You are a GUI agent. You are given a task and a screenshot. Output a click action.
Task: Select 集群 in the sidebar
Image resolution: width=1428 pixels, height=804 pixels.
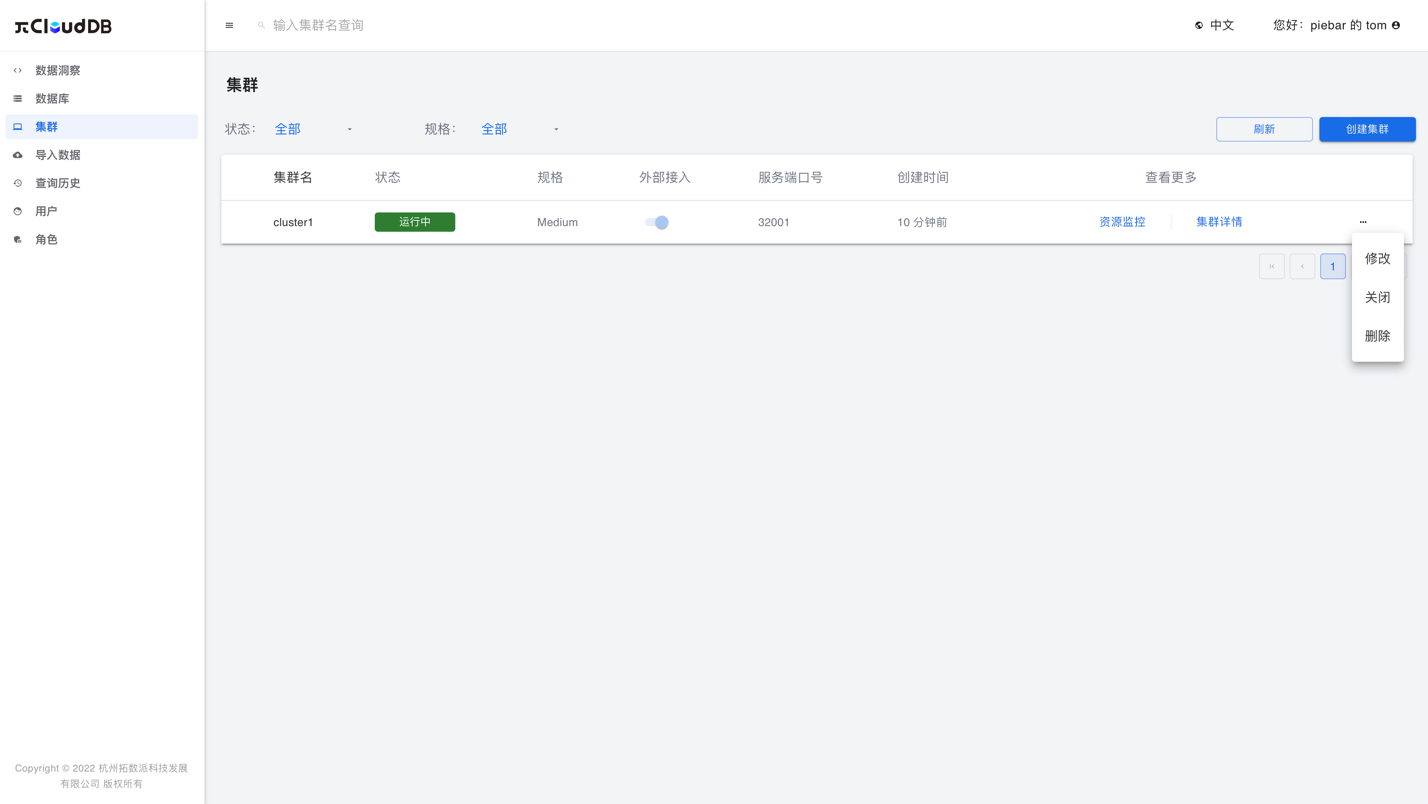102,127
